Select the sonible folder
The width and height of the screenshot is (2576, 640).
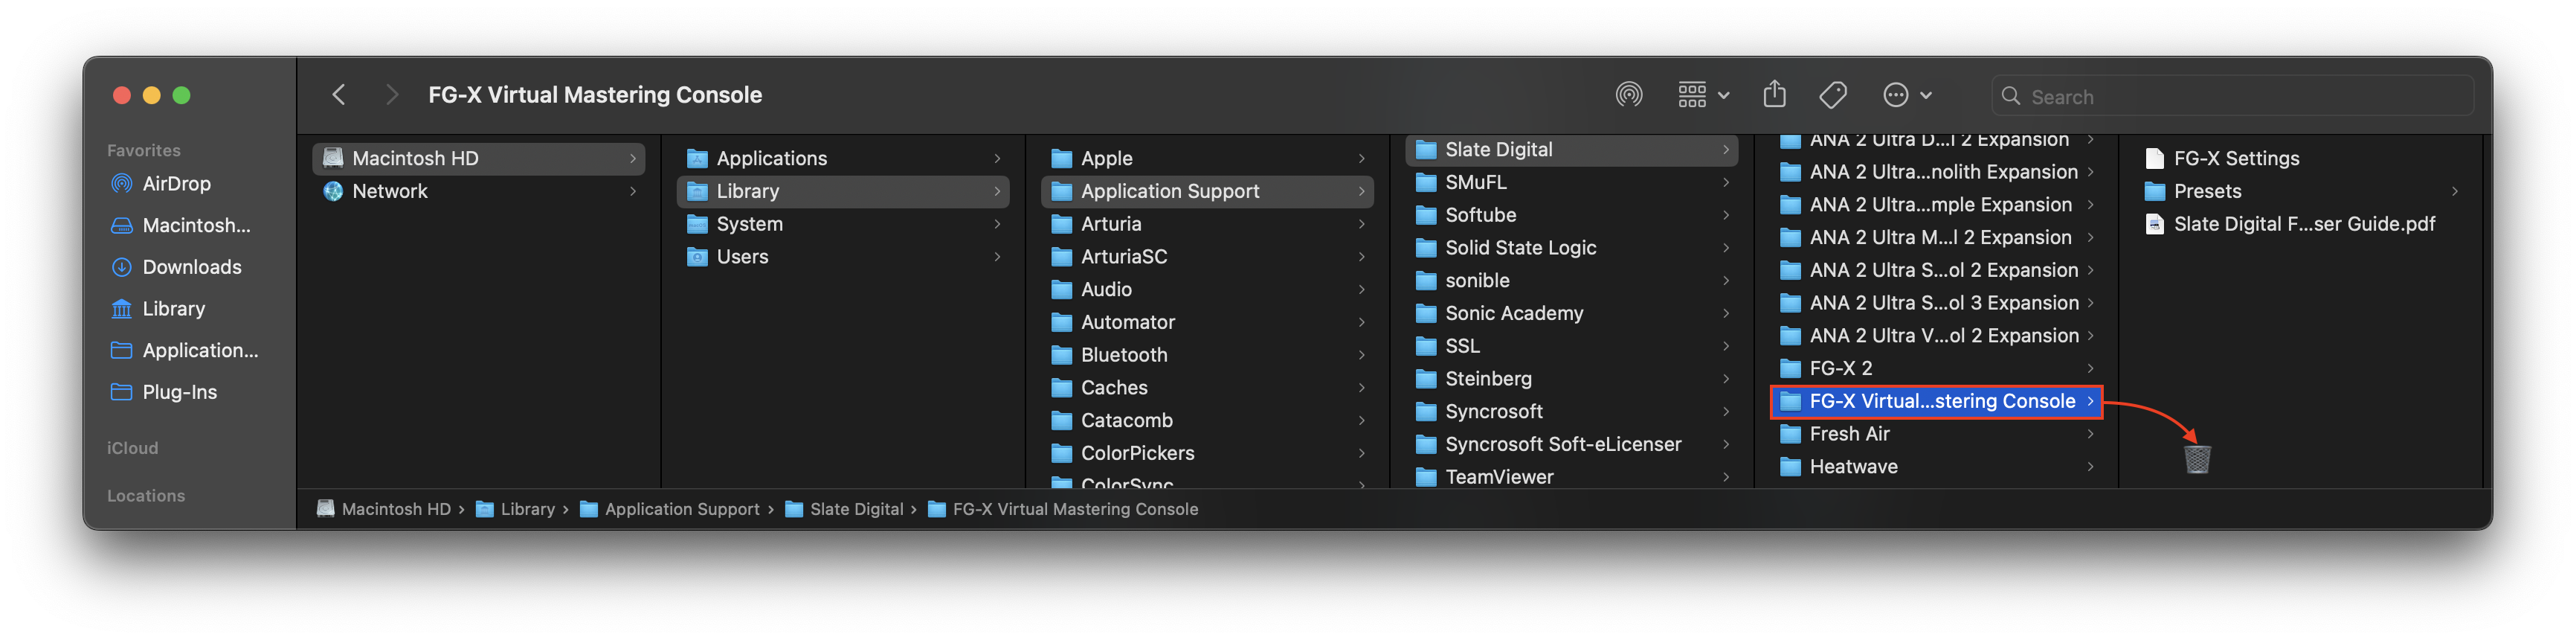[1571, 281]
